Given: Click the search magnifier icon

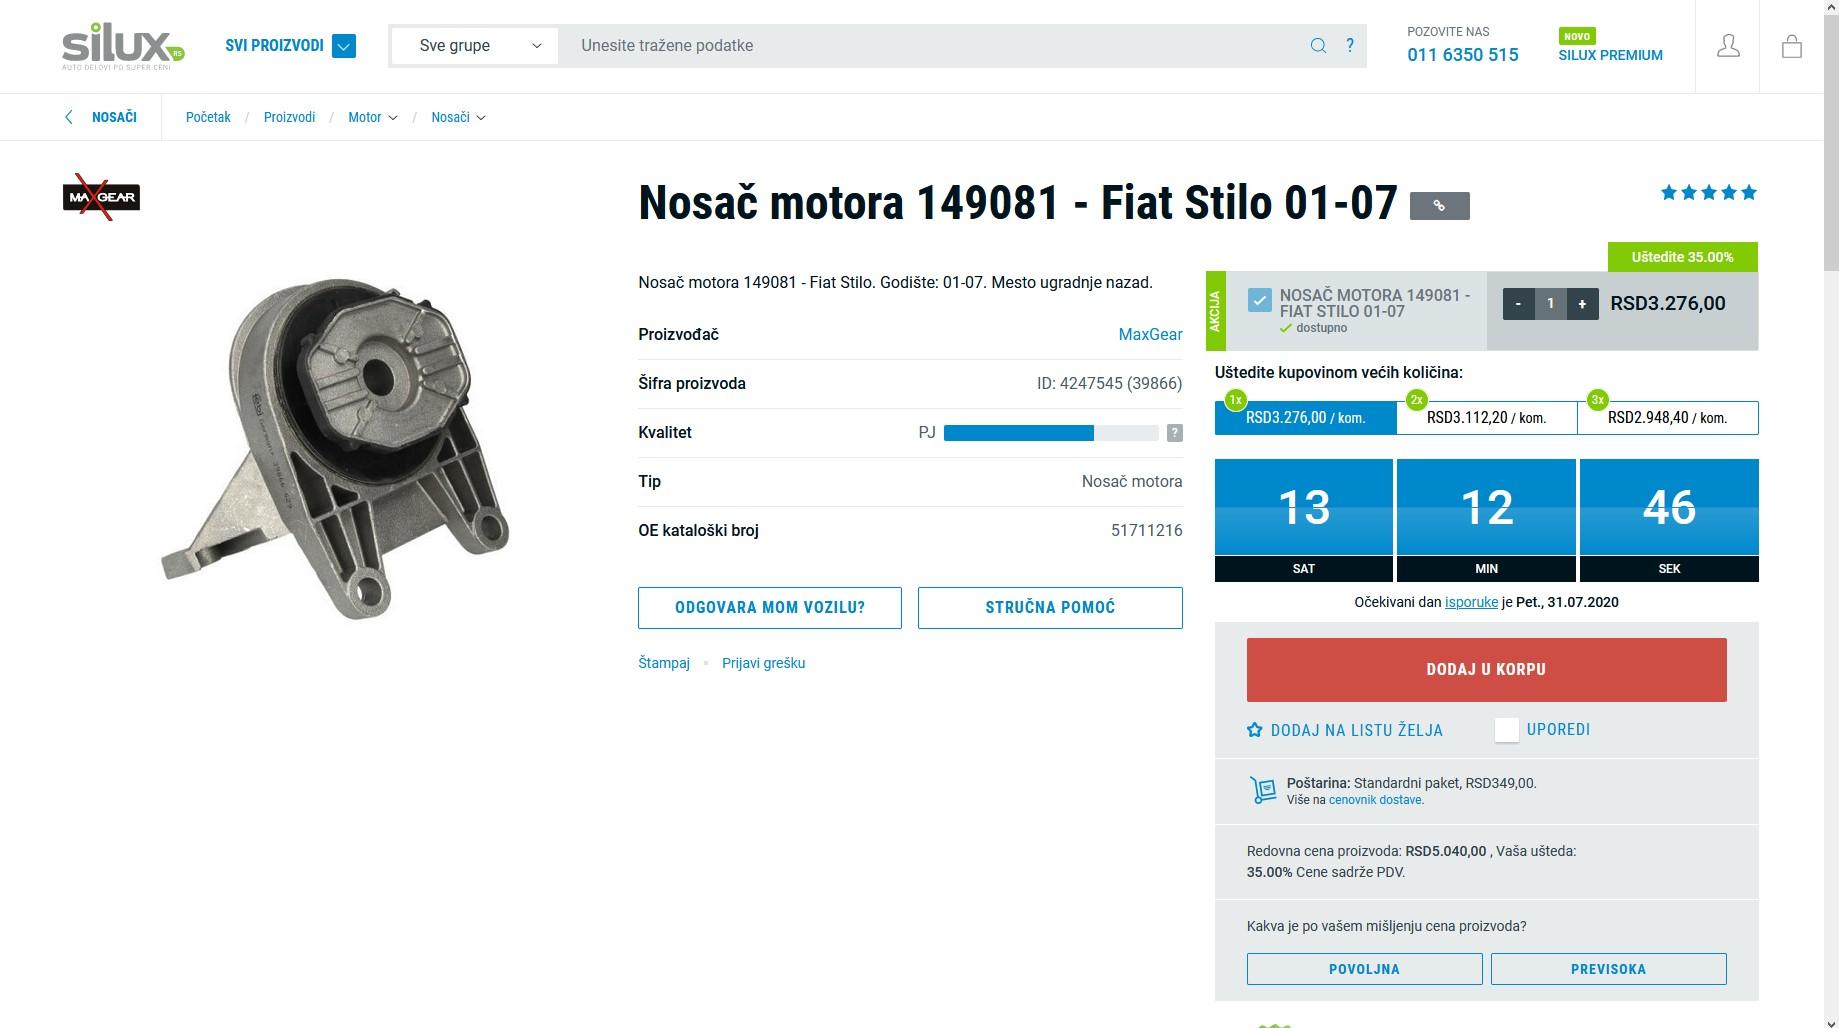Looking at the screenshot, I should 1318,46.
